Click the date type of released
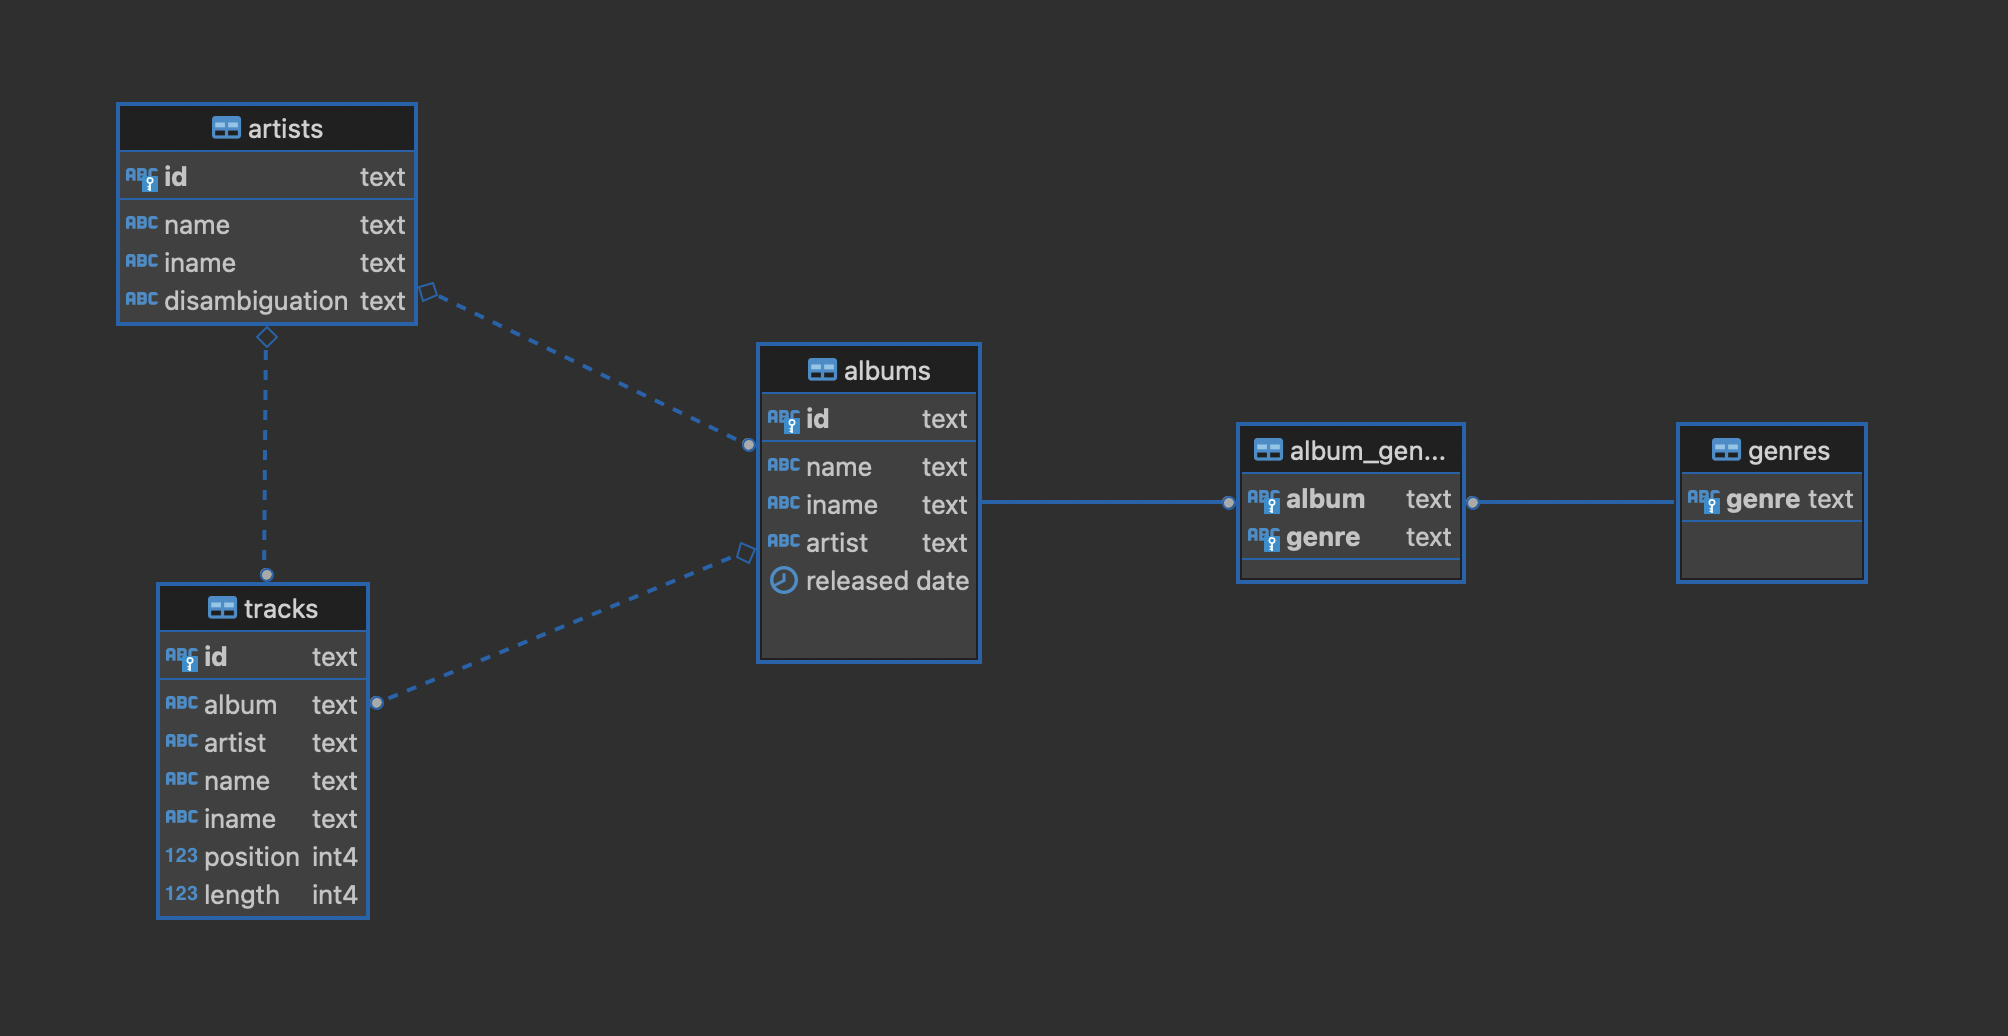Image resolution: width=2008 pixels, height=1036 pixels. (x=944, y=581)
